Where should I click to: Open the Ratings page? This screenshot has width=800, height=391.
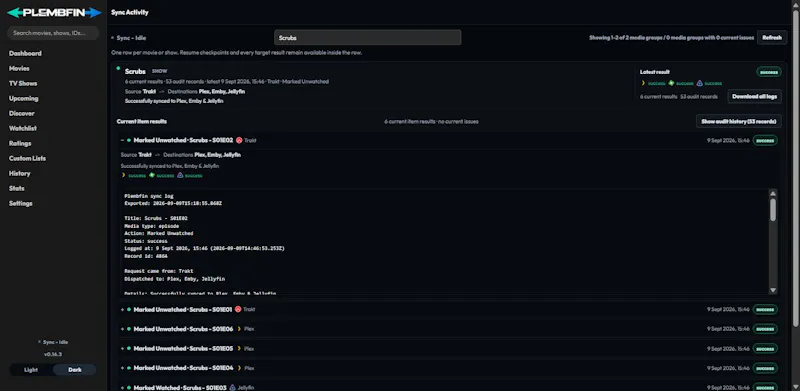pos(20,143)
